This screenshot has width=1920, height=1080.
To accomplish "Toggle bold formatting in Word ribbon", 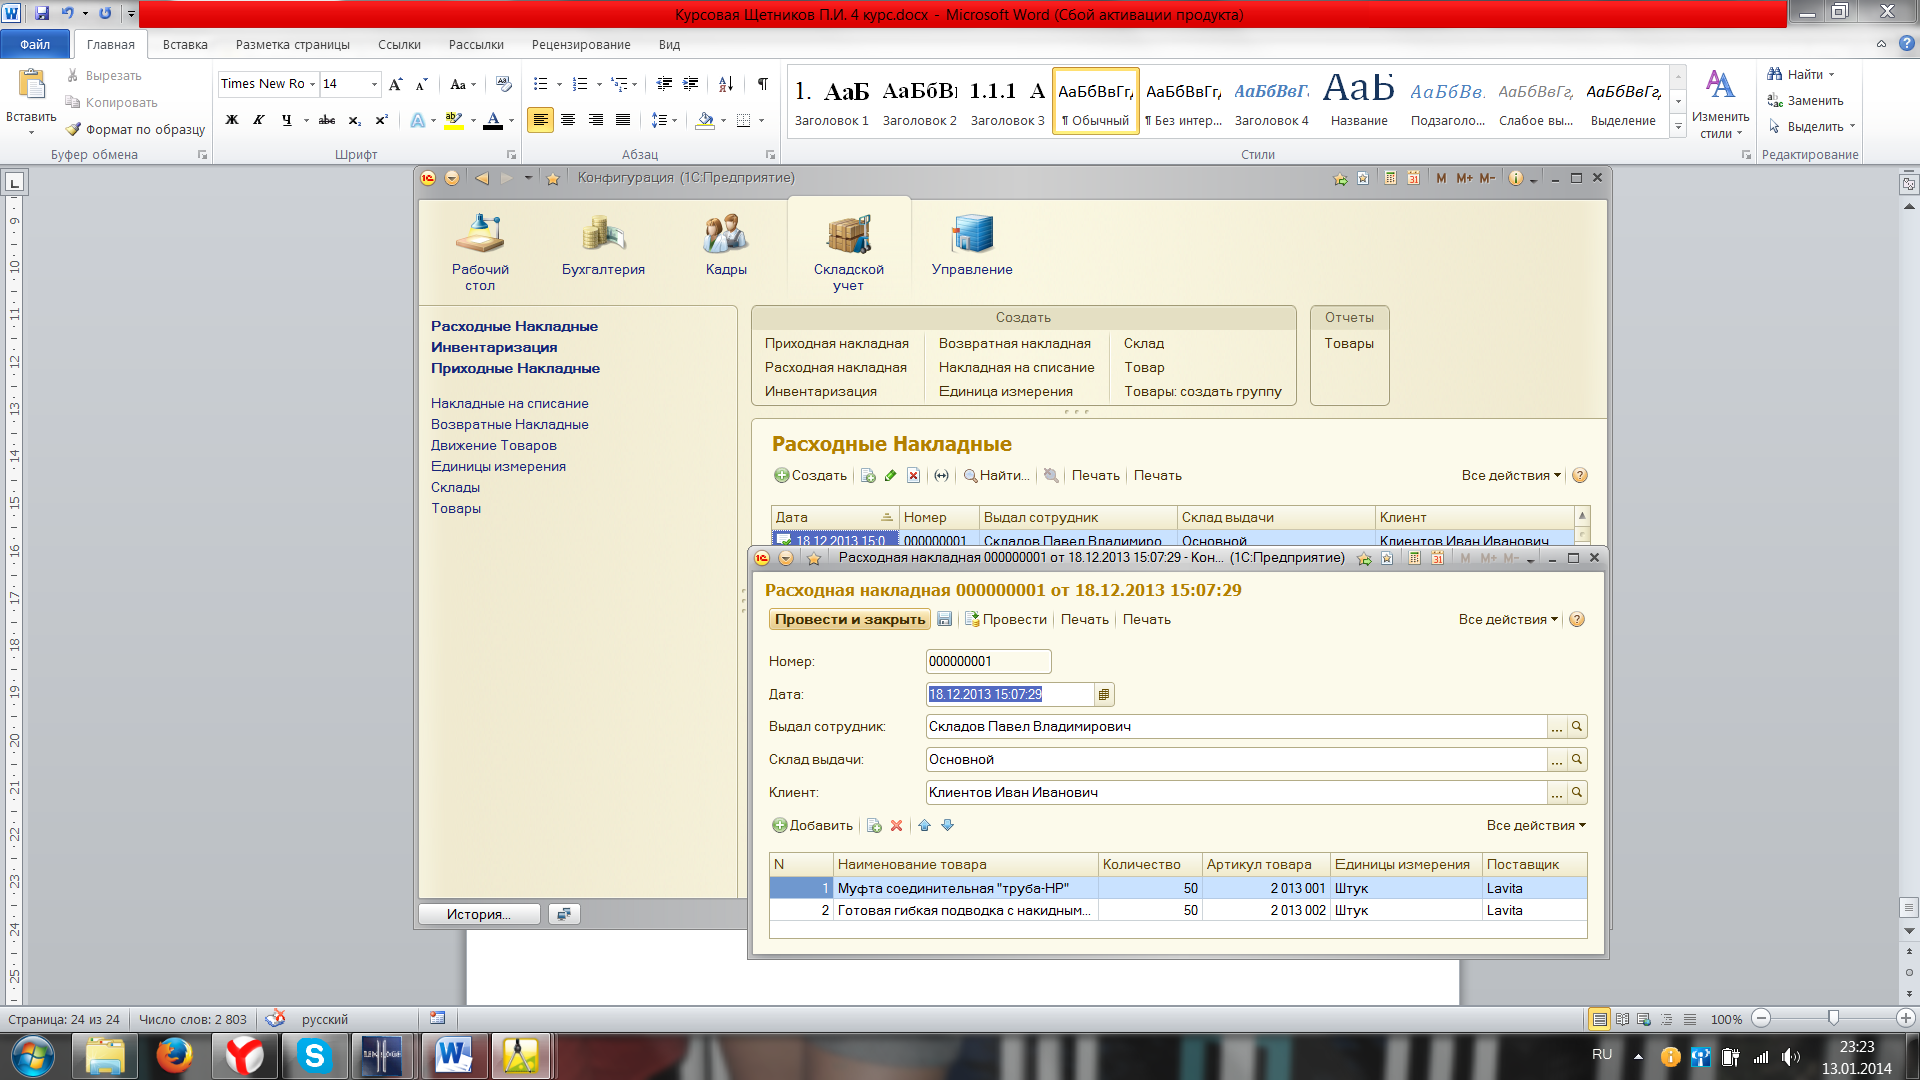I will [x=232, y=120].
